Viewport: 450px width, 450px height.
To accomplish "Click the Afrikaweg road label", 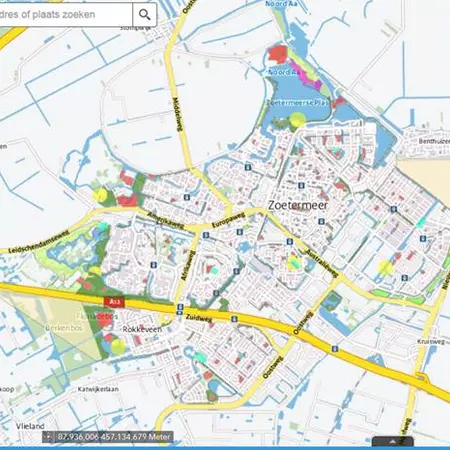I will click(188, 266).
